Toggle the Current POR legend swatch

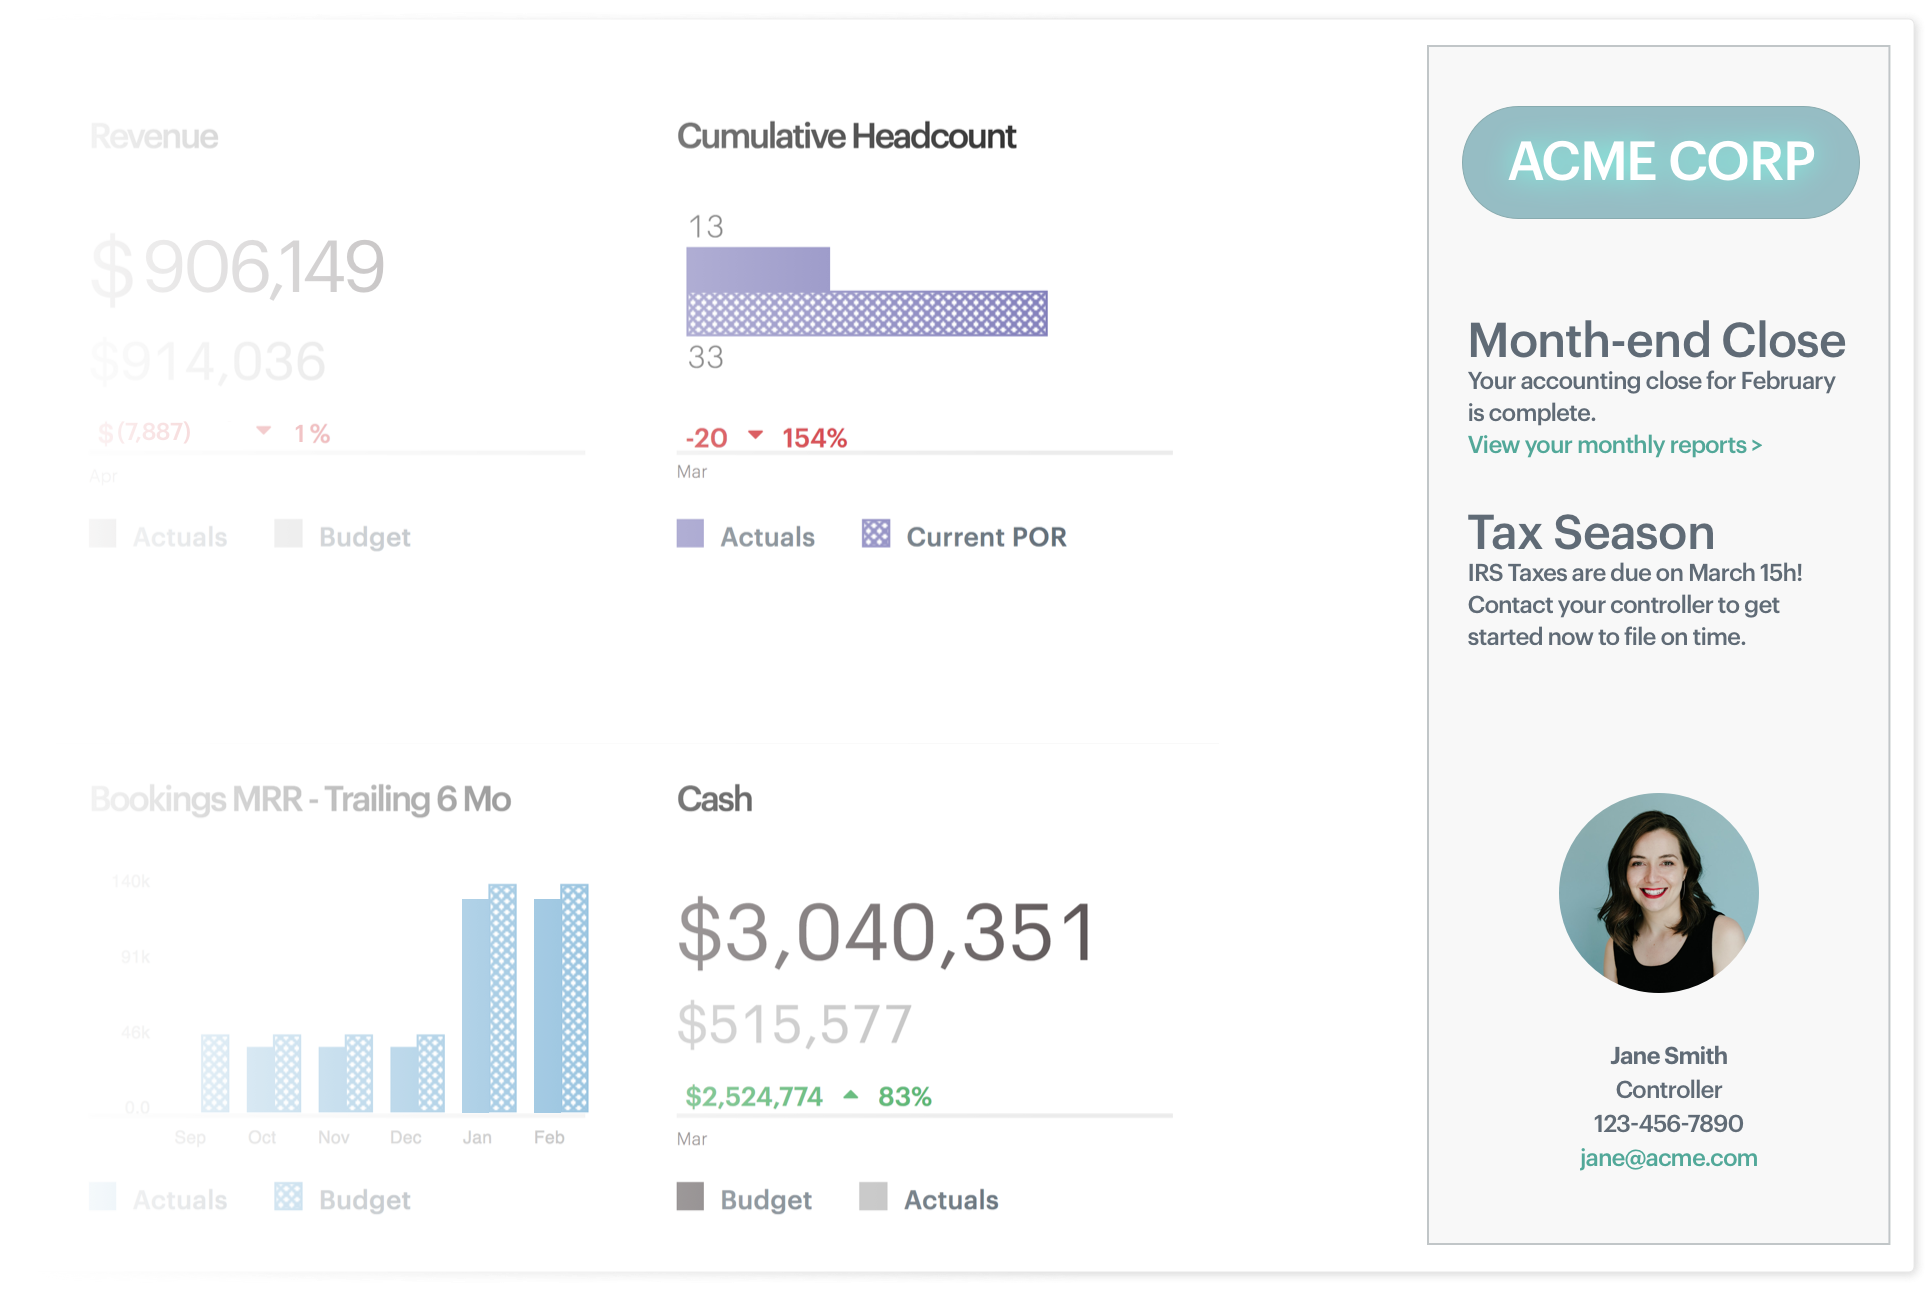pos(876,533)
